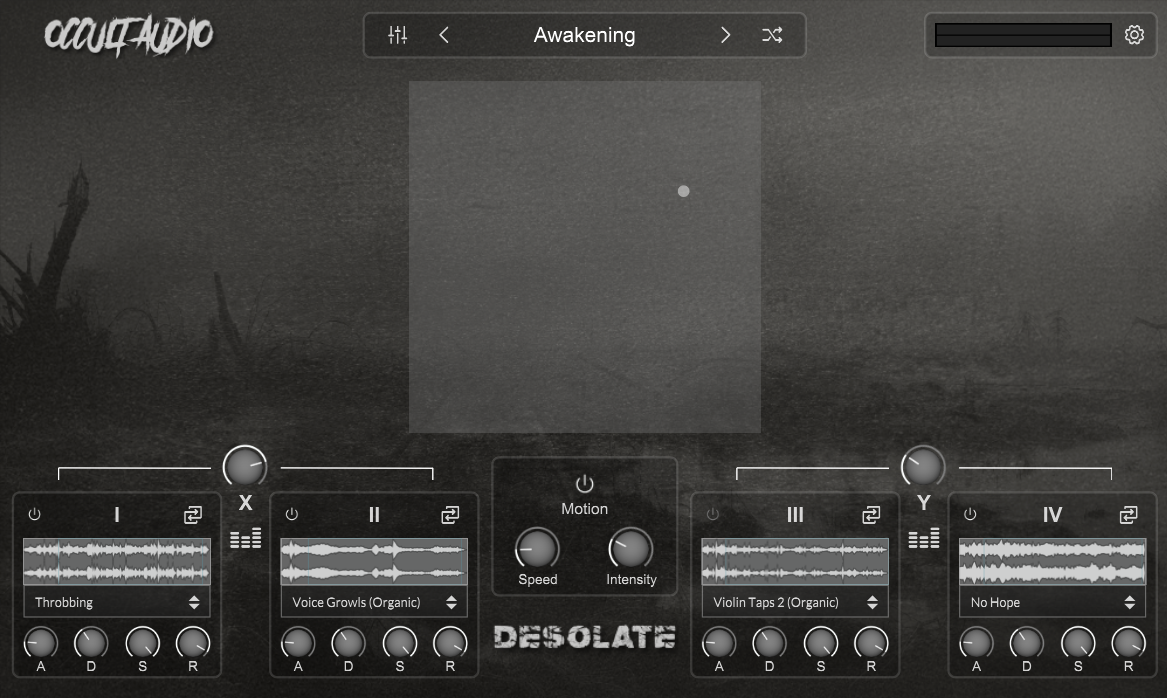Go to previous preset with left arrow

[444, 35]
